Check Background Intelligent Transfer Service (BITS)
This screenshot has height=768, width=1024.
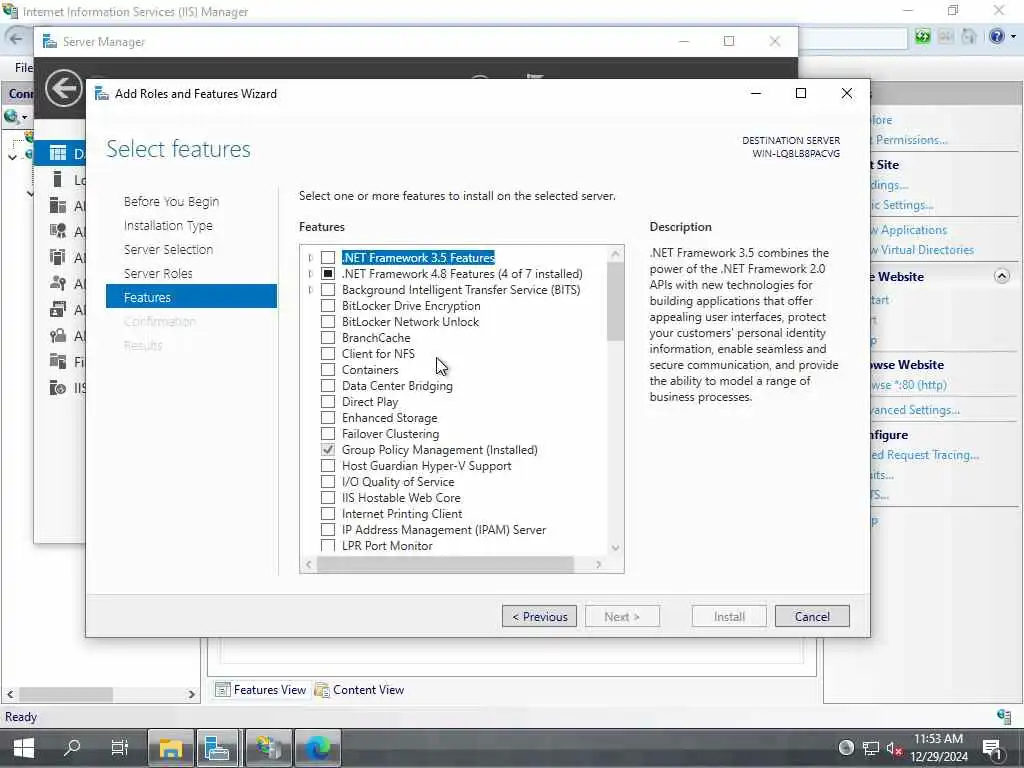pyautogui.click(x=328, y=289)
